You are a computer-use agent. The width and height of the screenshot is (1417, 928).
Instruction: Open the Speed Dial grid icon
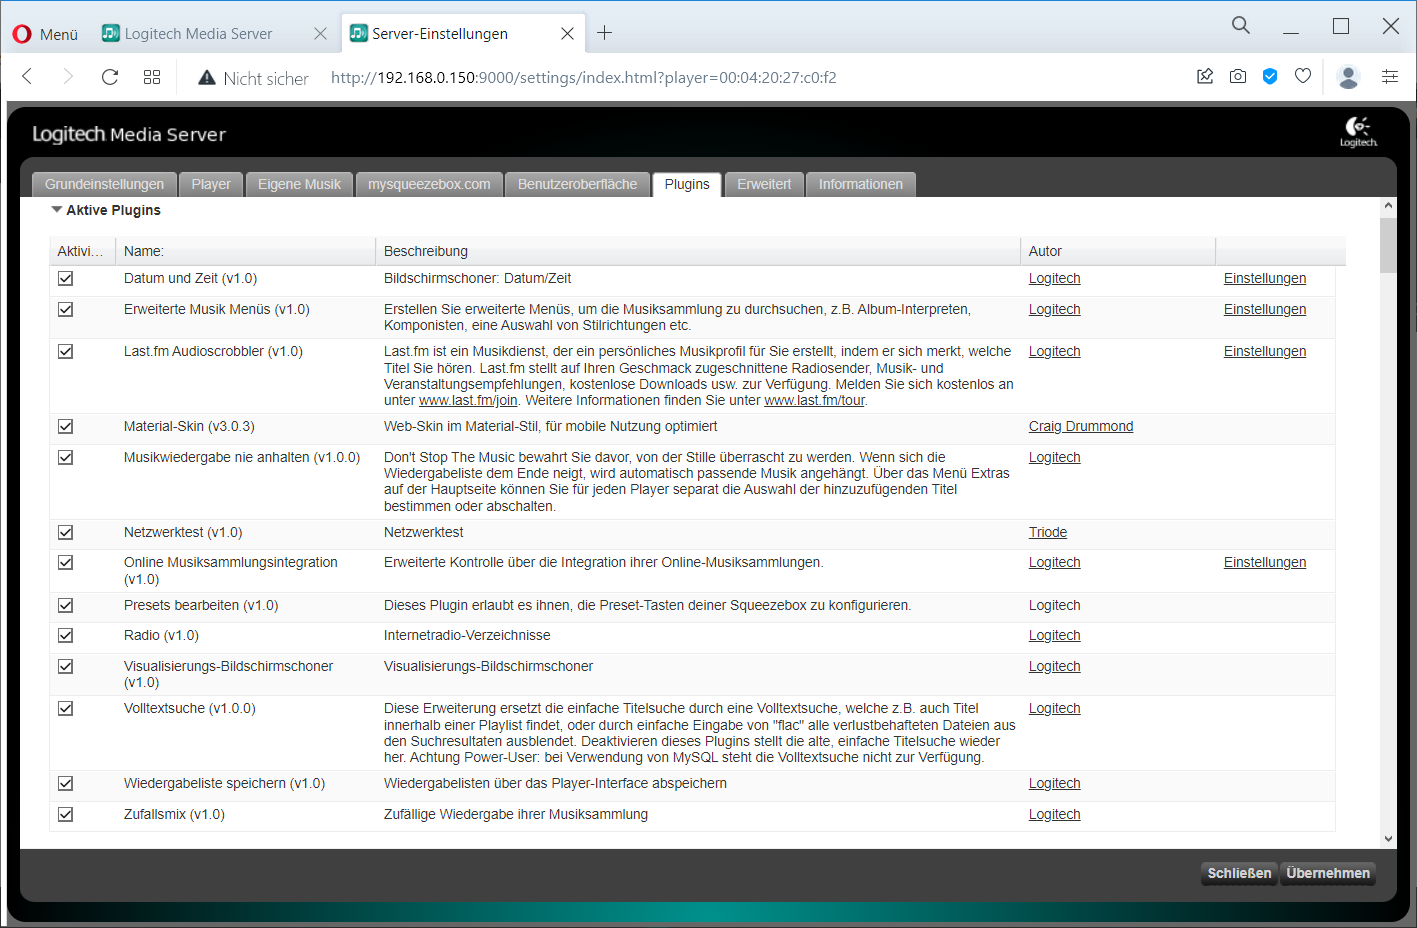152,77
